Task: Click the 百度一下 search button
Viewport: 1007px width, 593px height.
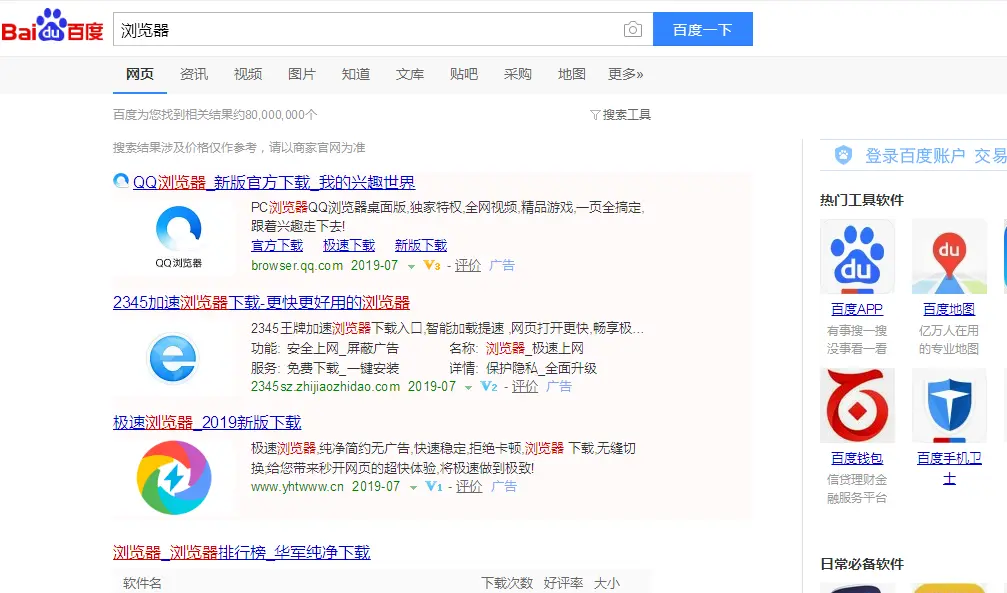Action: click(703, 29)
